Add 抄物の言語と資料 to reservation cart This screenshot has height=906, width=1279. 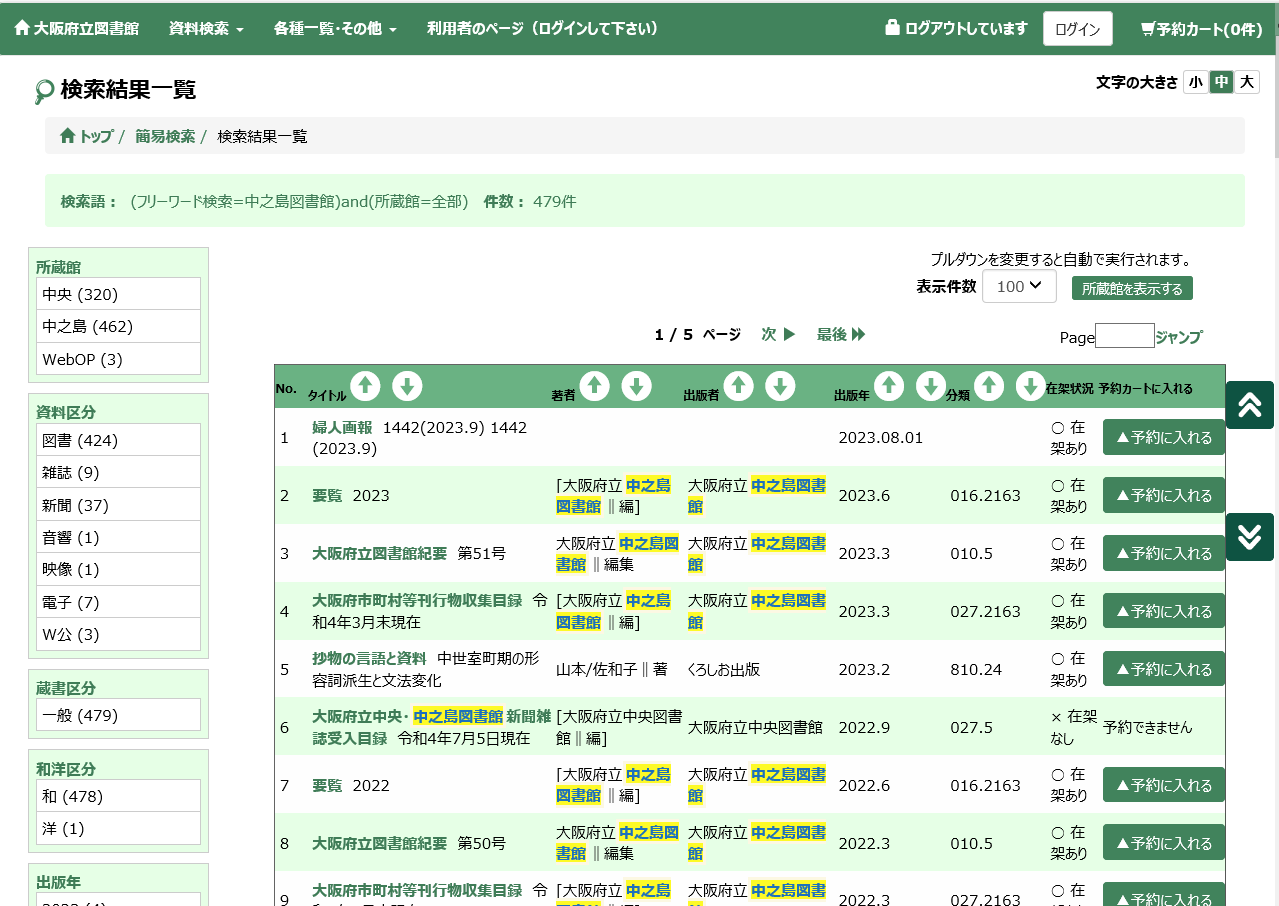click(x=1164, y=669)
